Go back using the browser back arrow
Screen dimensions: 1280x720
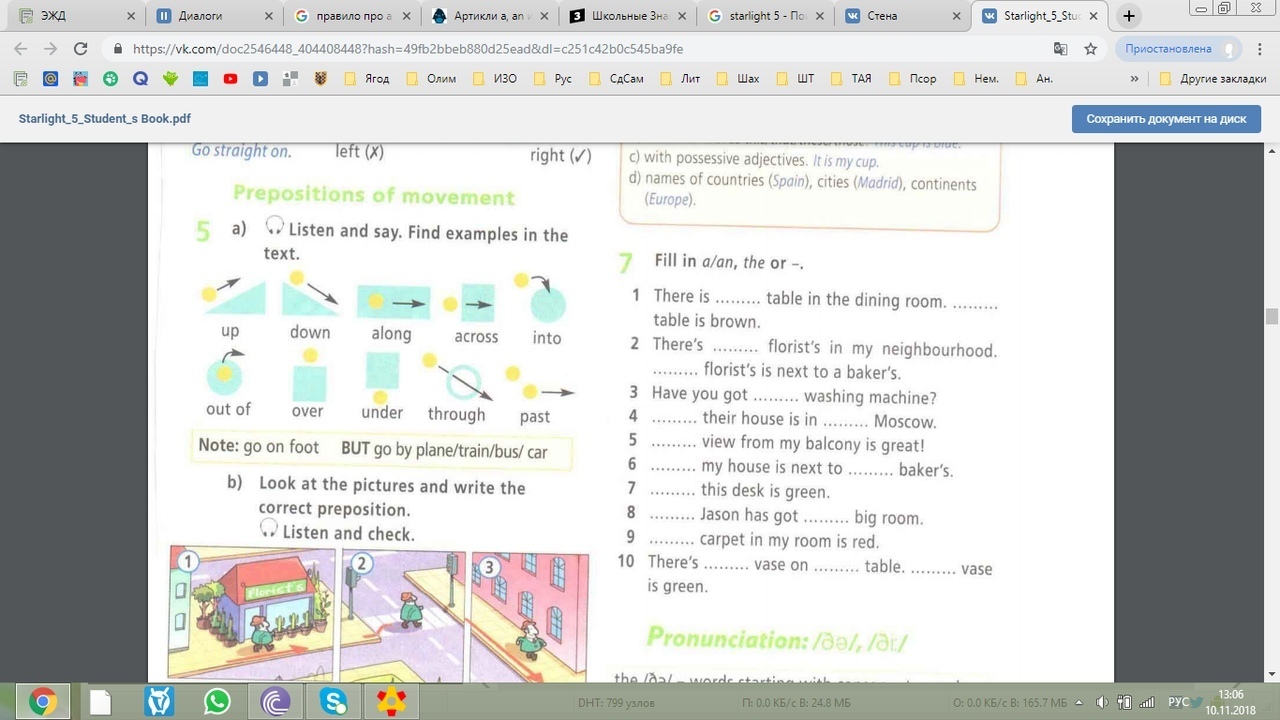22,49
